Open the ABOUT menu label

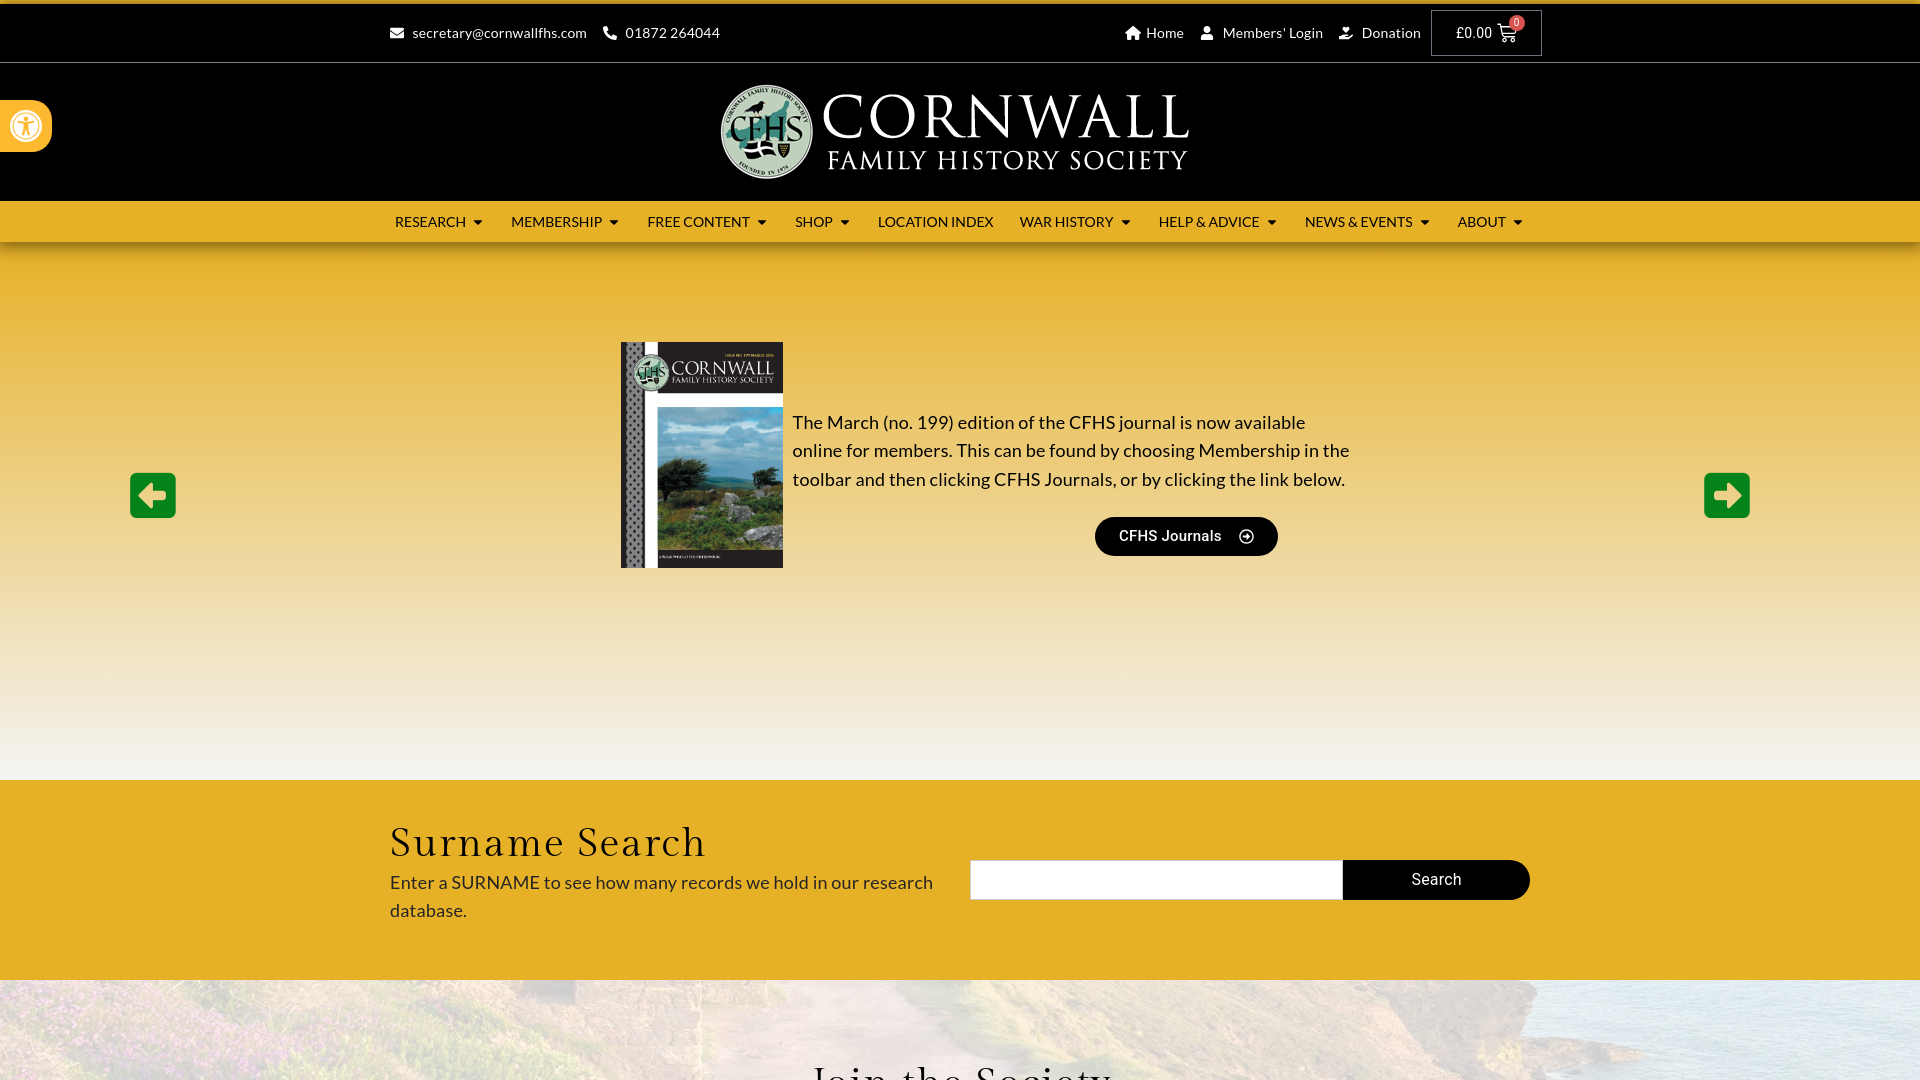click(1482, 222)
